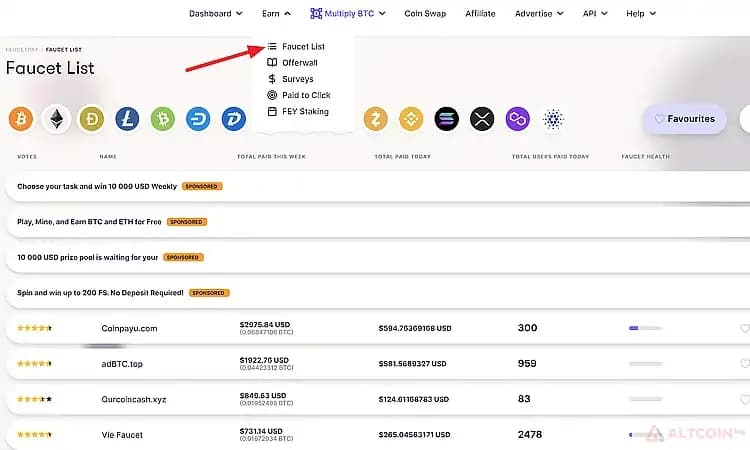750x450 pixels.
Task: Click Coinpayu.com star rating
Action: pos(34,328)
